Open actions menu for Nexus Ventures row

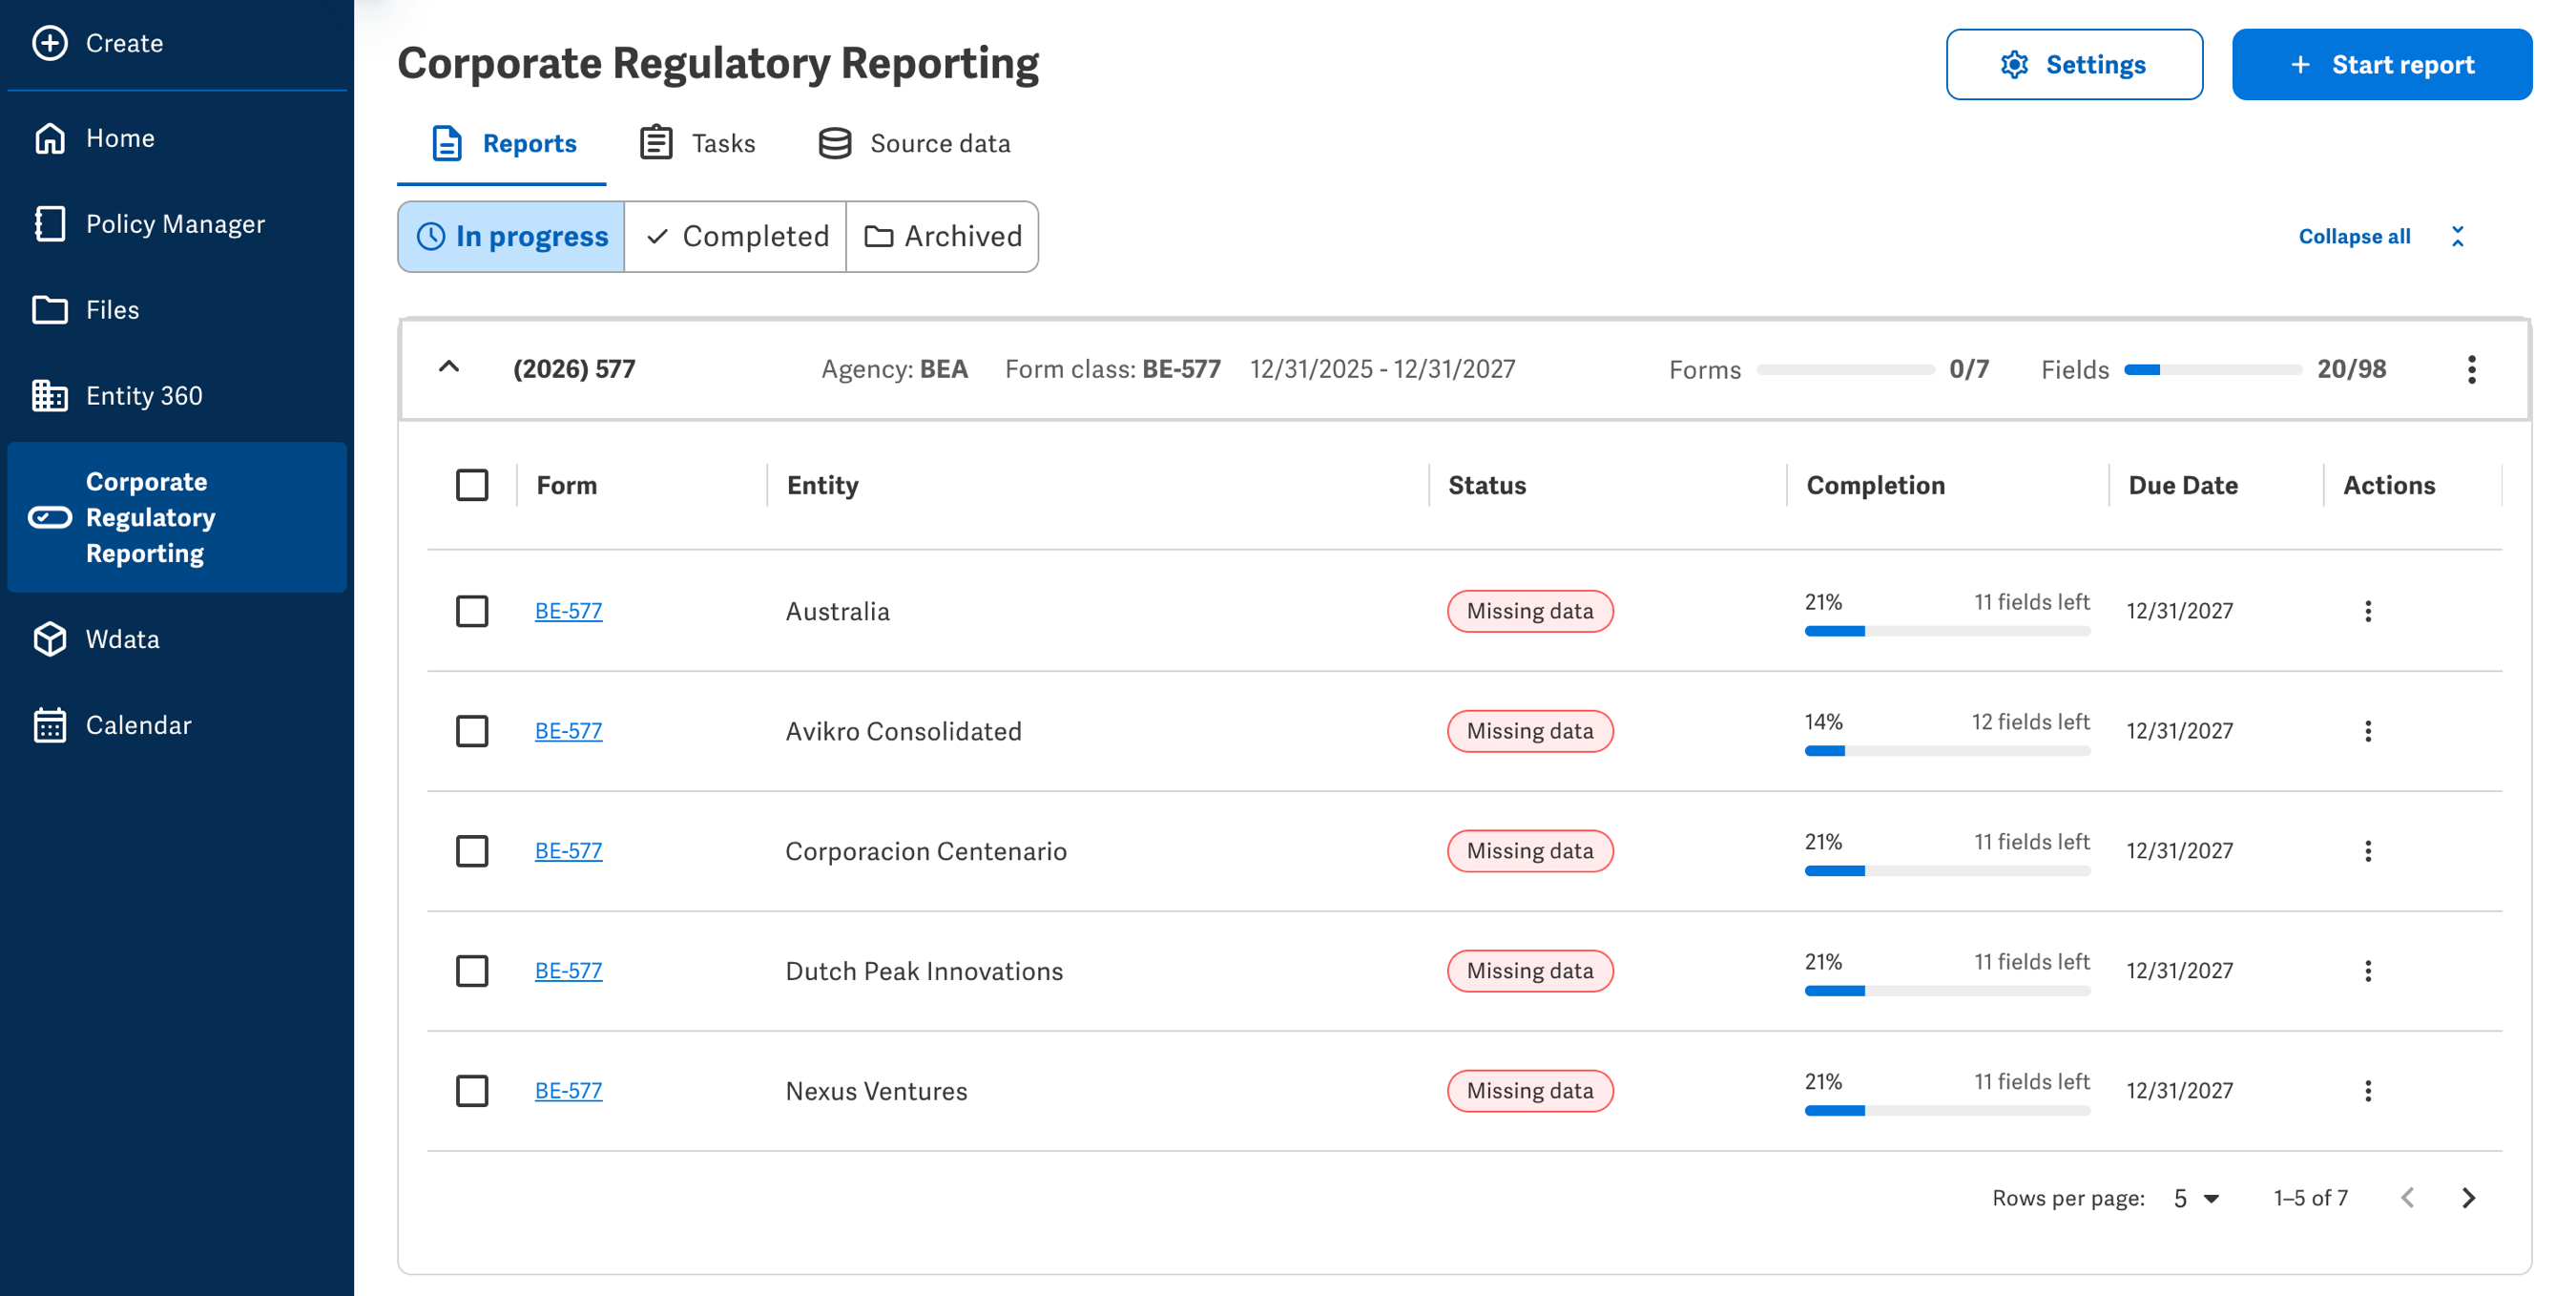coord(2367,1091)
